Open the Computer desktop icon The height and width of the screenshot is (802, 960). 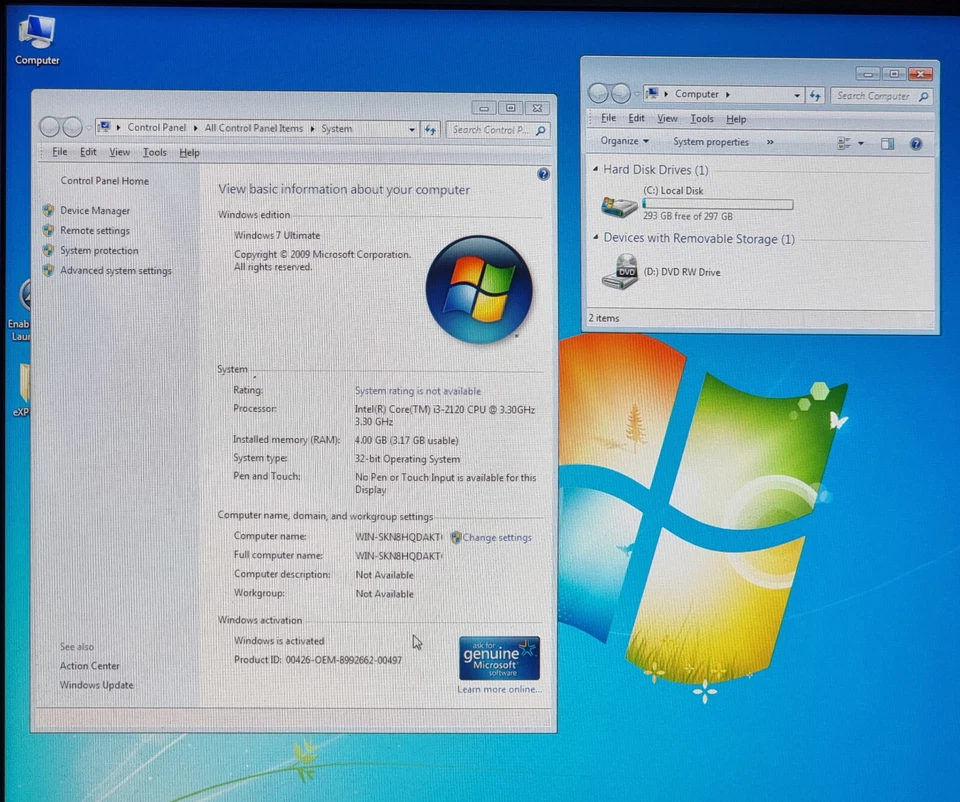coord(37,40)
